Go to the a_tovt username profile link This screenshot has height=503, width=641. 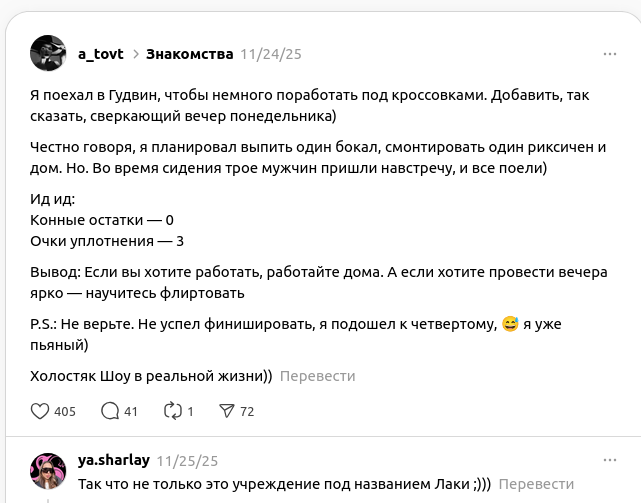point(101,54)
